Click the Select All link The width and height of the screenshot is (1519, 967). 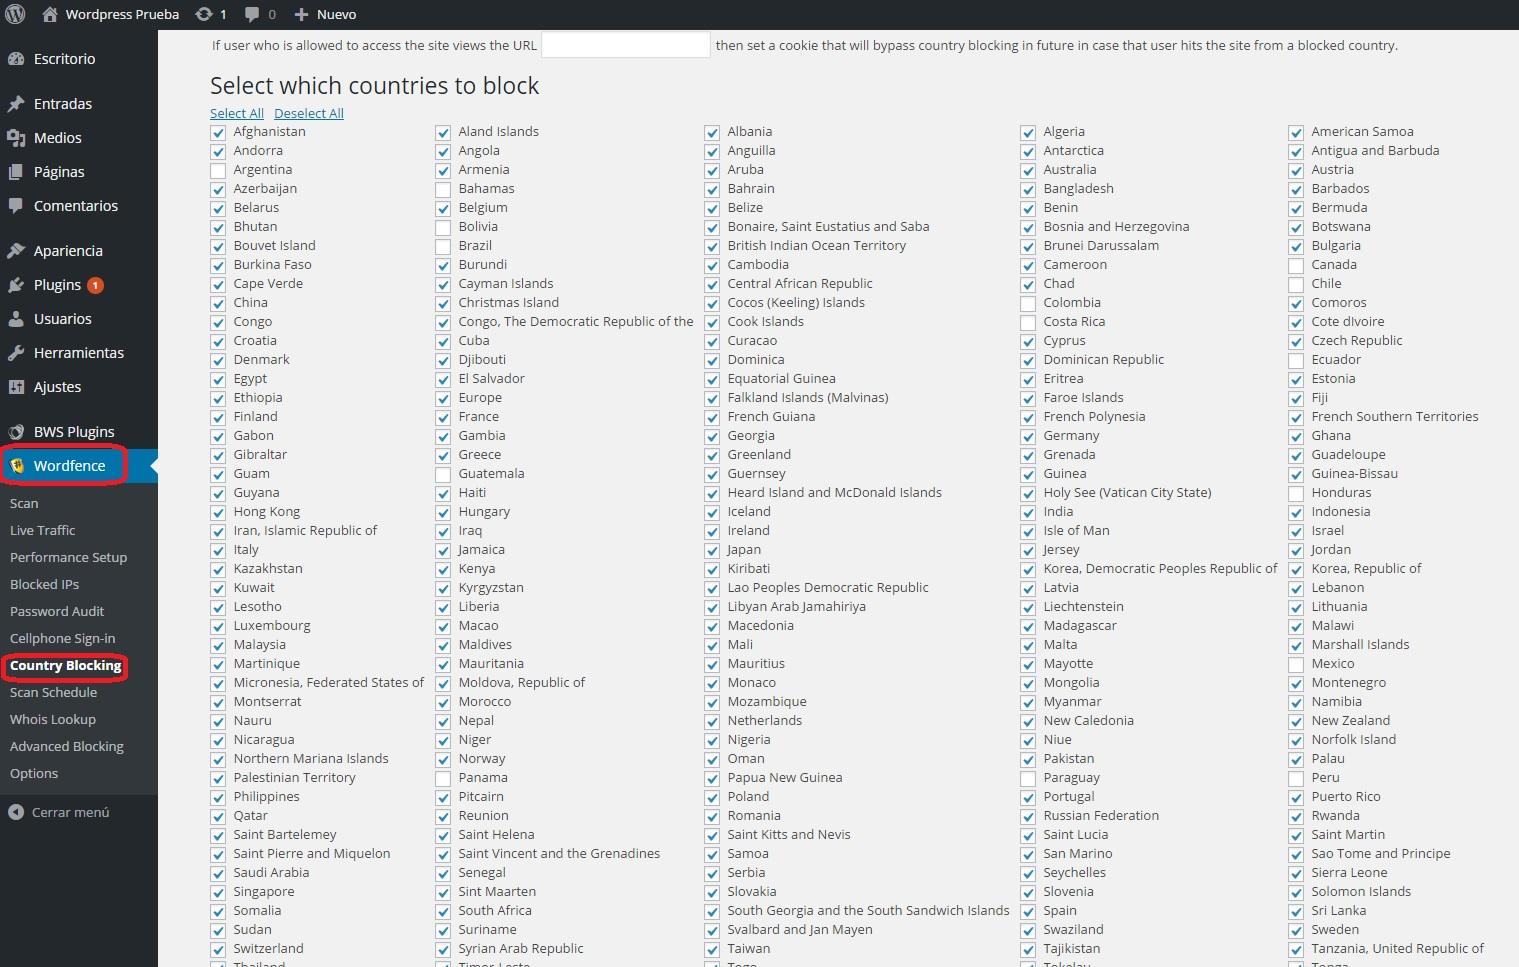237,113
